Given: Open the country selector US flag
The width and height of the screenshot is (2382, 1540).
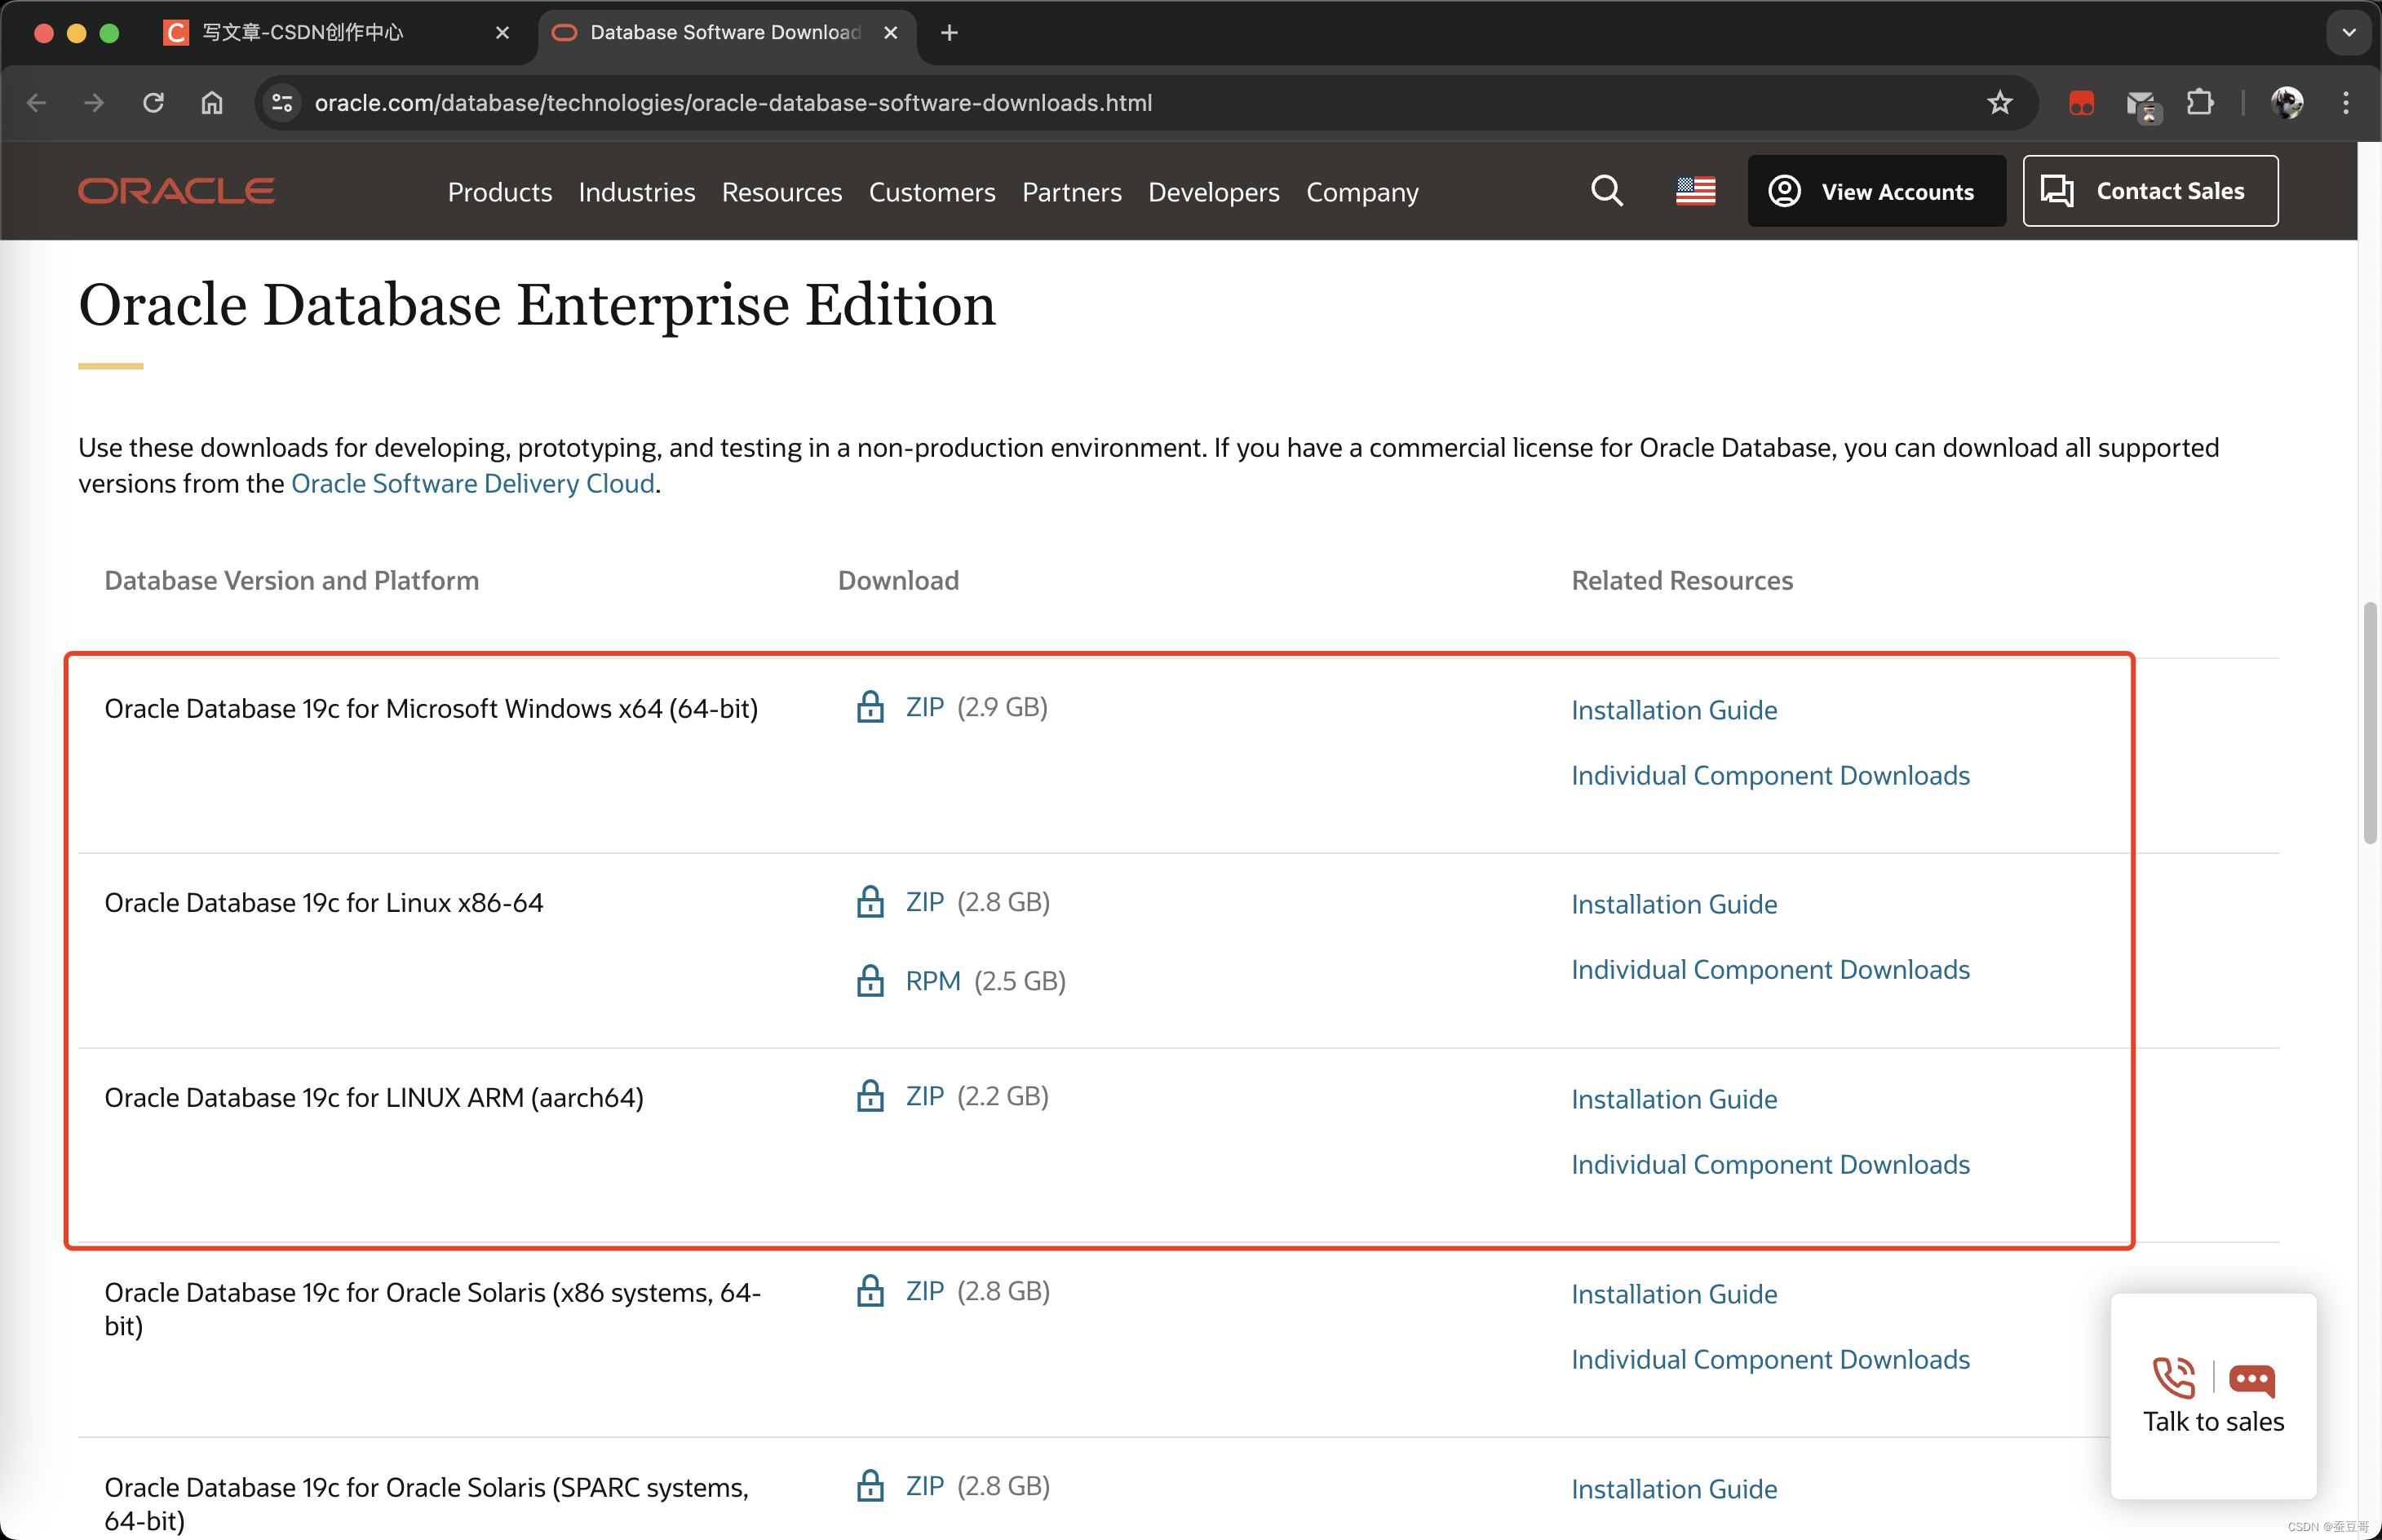Looking at the screenshot, I should (1695, 190).
